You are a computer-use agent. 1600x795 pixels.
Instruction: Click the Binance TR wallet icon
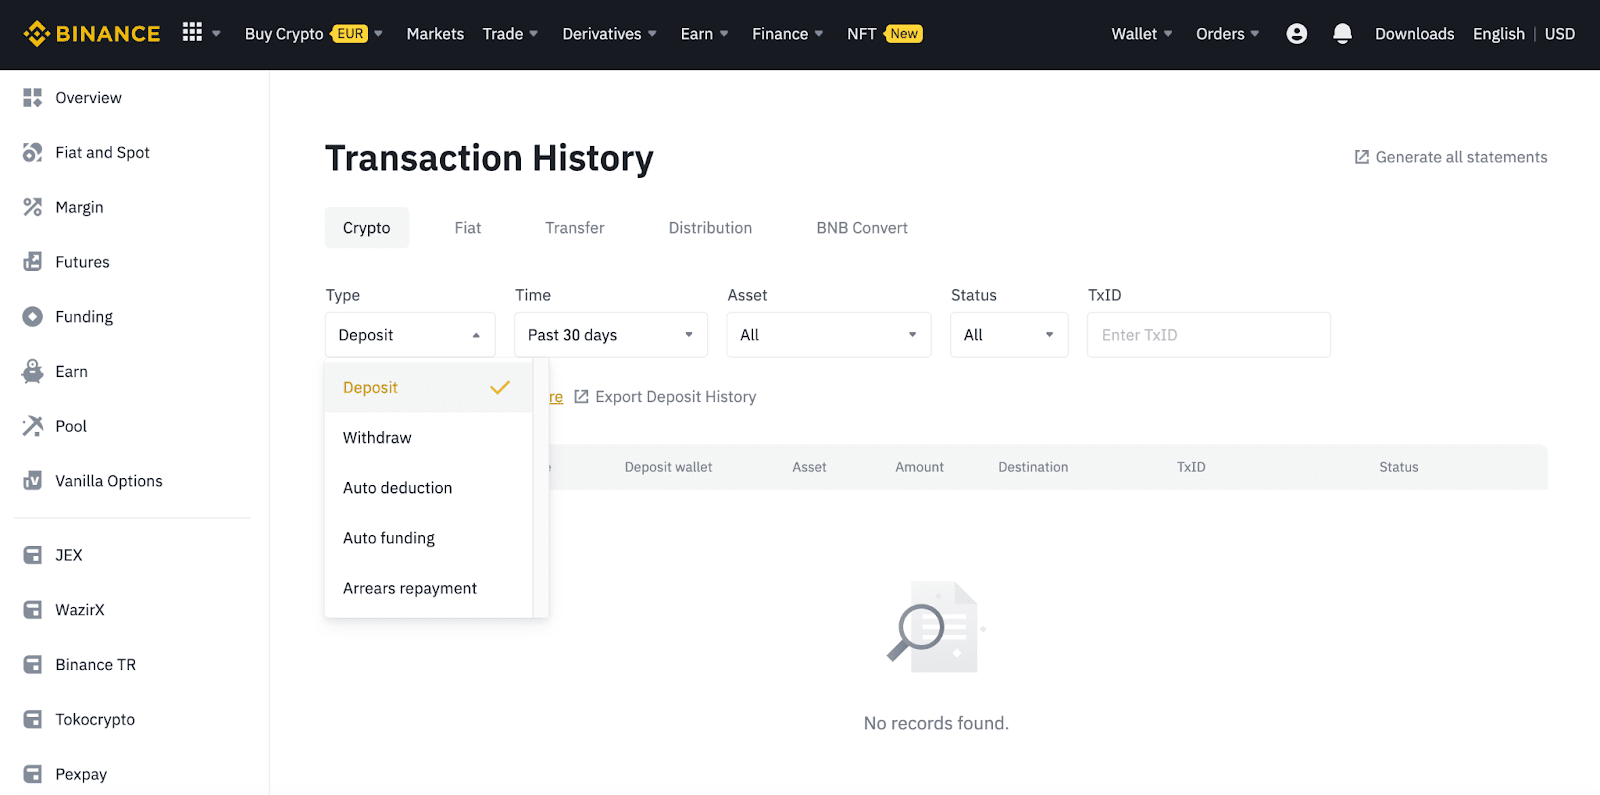[x=33, y=665]
